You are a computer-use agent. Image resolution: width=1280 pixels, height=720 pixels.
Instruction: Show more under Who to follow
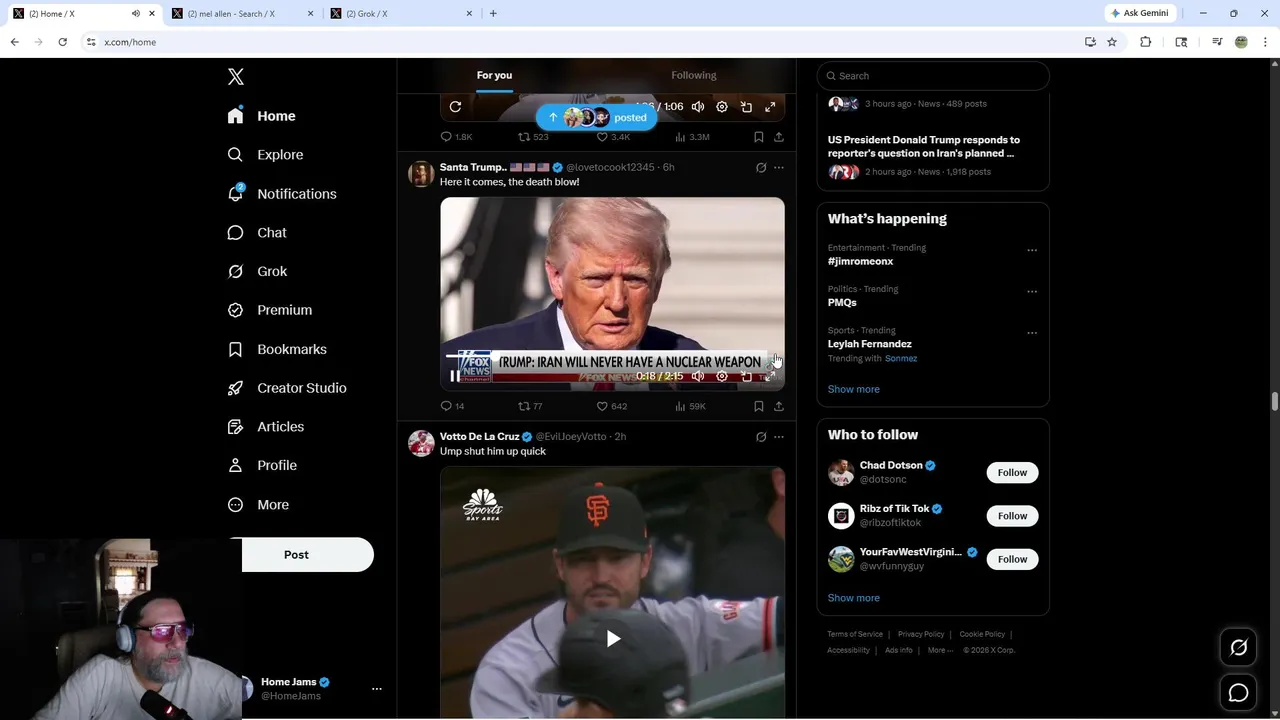[x=854, y=598]
